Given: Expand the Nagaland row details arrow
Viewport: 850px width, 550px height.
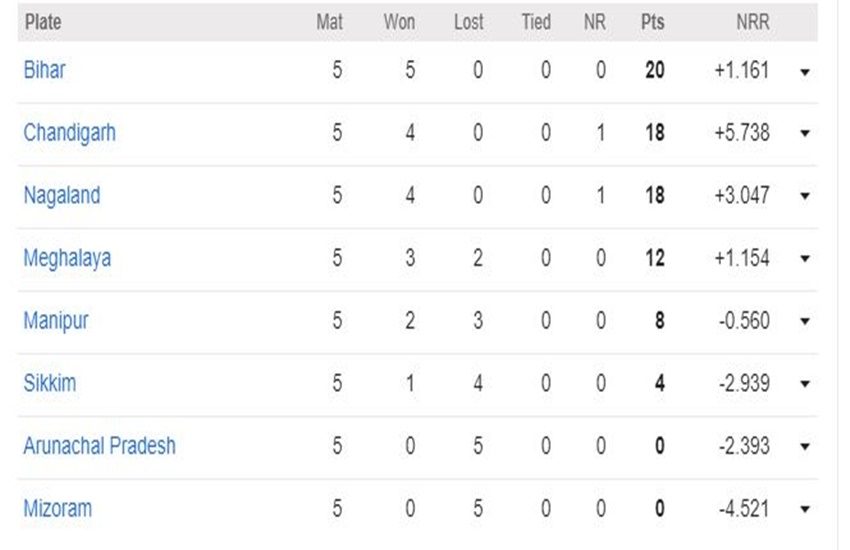Looking at the screenshot, I should [x=804, y=196].
